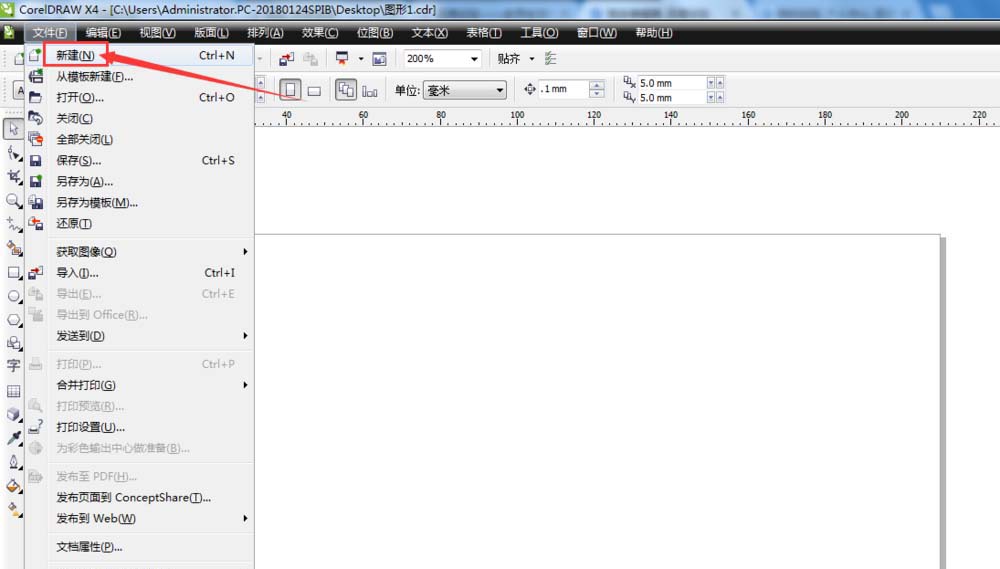
Task: Choose 全部关闭(L) menu entry
Action: pos(139,140)
